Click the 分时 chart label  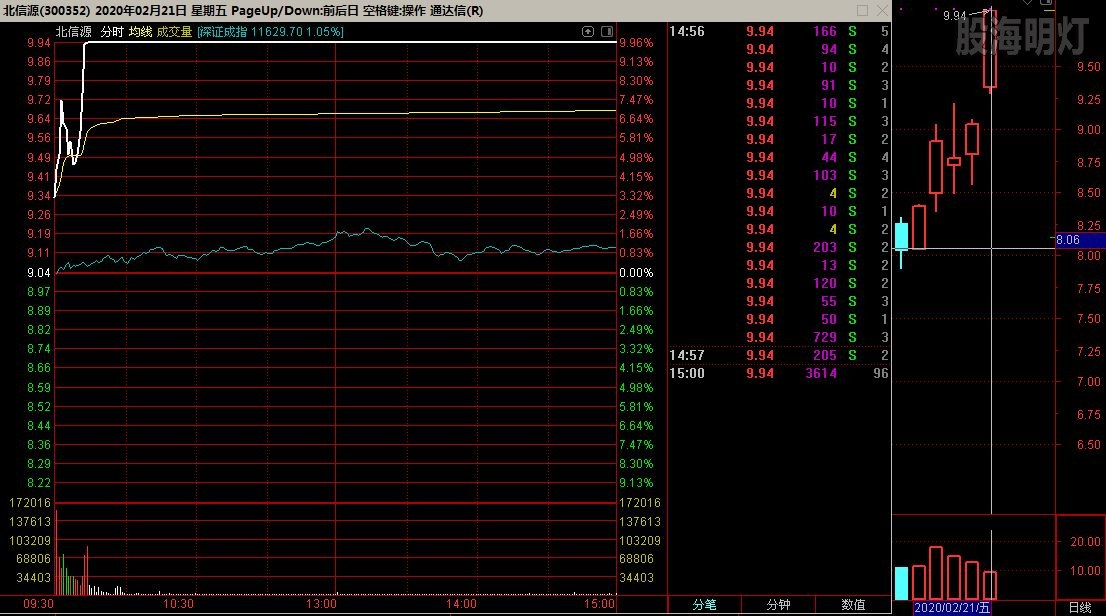[x=111, y=32]
